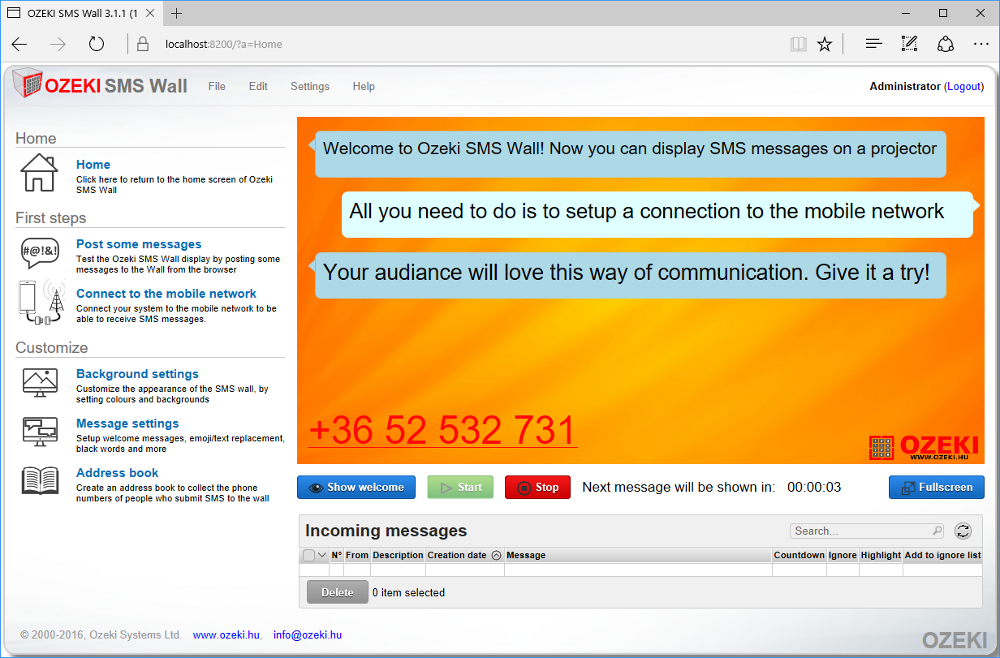The image size is (1000, 658).
Task: Click the Address book open-book icon
Action: click(40, 481)
